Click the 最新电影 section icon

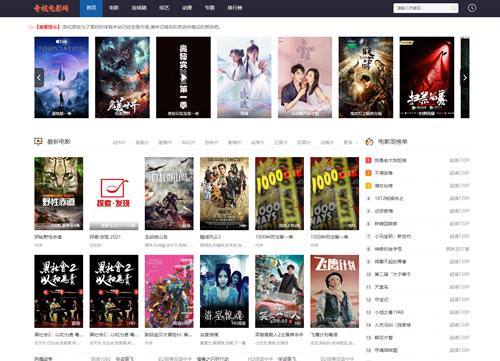38,142
